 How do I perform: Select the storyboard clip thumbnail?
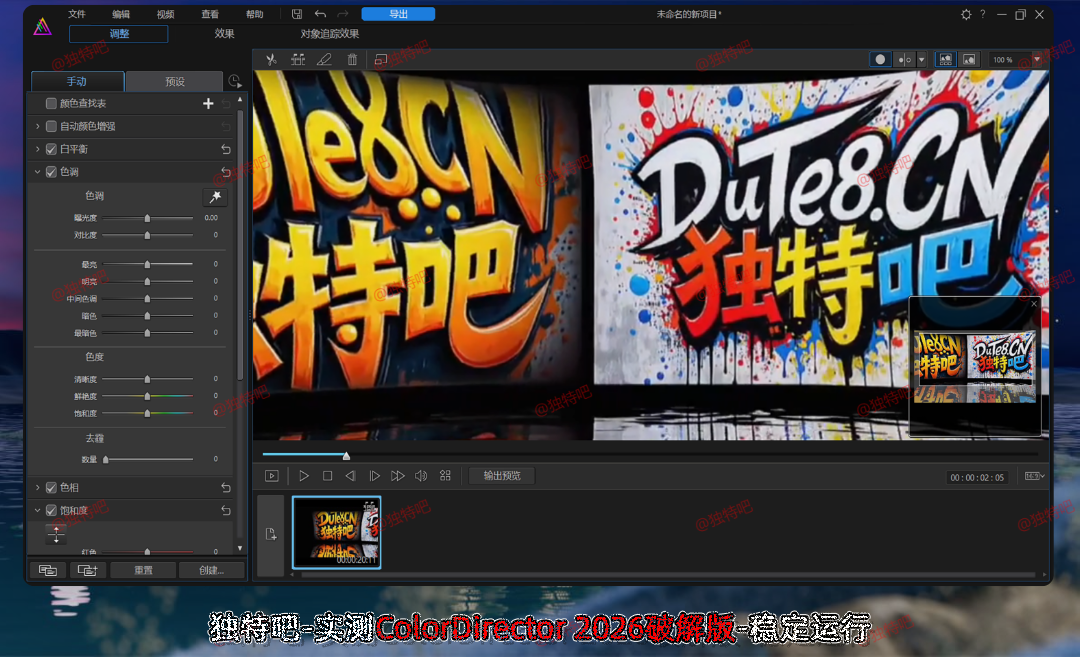pyautogui.click(x=337, y=532)
